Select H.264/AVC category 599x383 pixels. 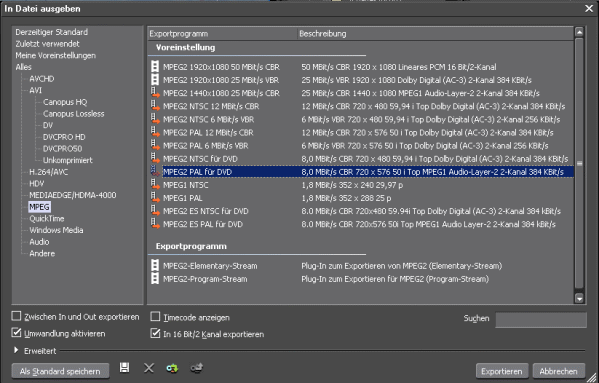pyautogui.click(x=49, y=172)
